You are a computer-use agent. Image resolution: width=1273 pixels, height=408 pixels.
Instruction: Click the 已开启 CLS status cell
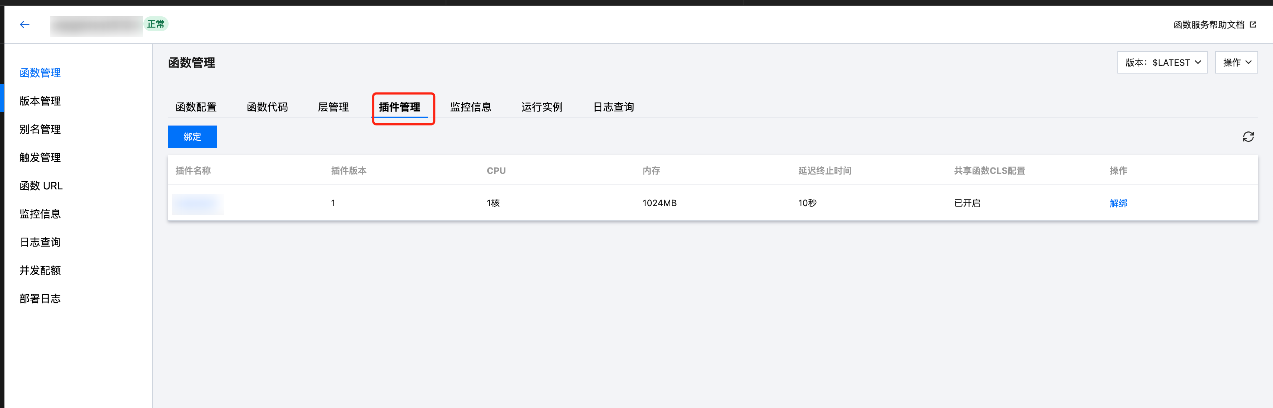(967, 203)
